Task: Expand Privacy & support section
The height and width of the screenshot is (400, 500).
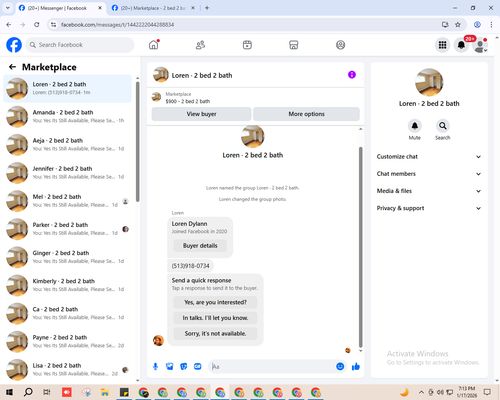Action: [429, 208]
